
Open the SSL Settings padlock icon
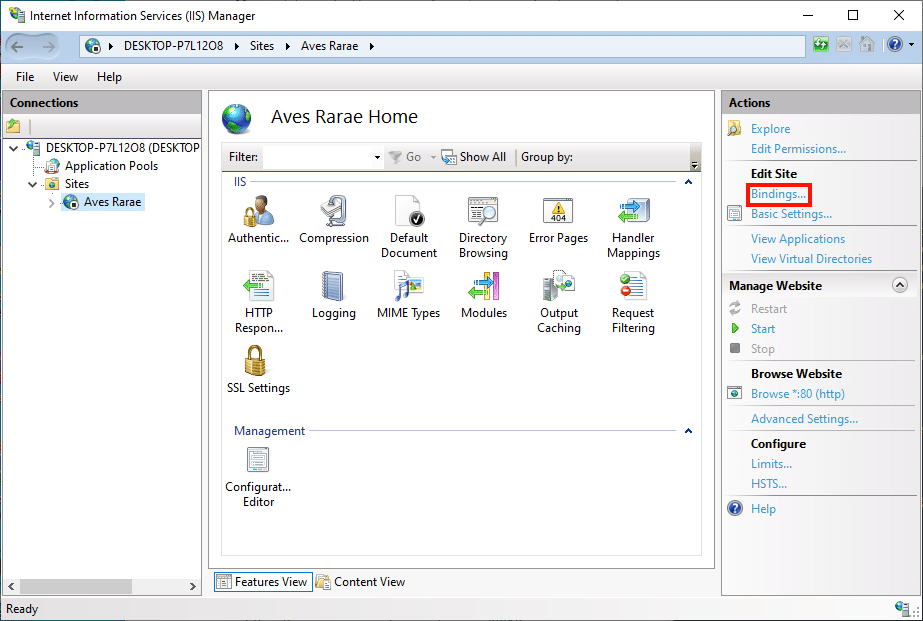pos(258,361)
